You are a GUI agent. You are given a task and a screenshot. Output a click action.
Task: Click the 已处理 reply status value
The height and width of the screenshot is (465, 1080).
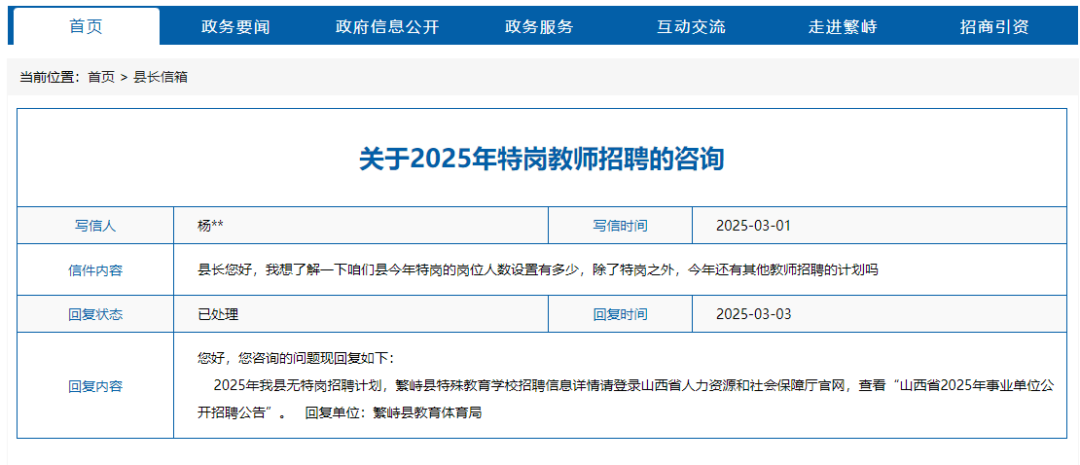218,314
